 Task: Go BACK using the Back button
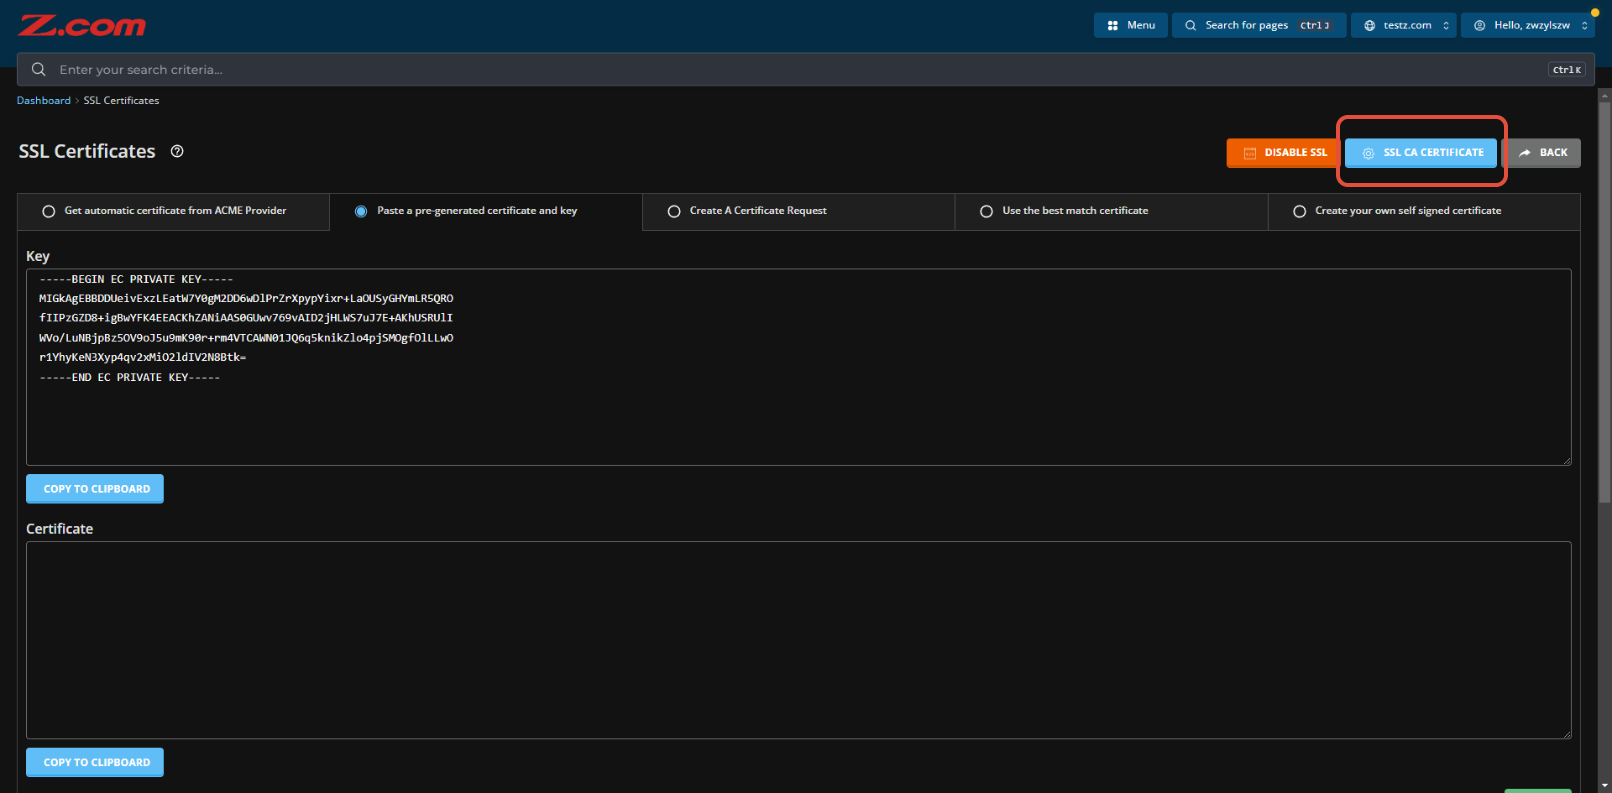[1542, 153]
